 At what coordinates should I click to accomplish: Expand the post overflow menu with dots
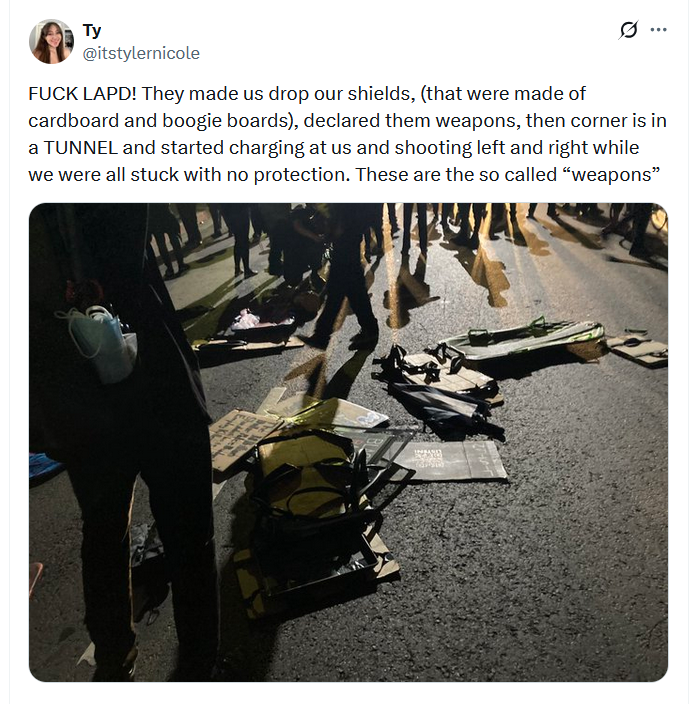(658, 30)
